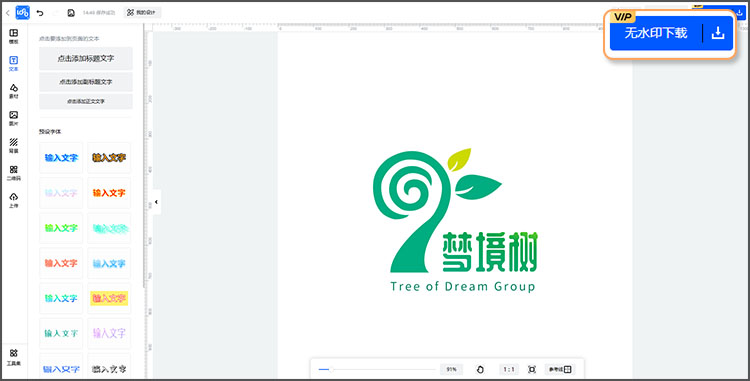Open the 二维码 QR code sidebar tab
This screenshot has height=381, width=750.
pos(14,173)
